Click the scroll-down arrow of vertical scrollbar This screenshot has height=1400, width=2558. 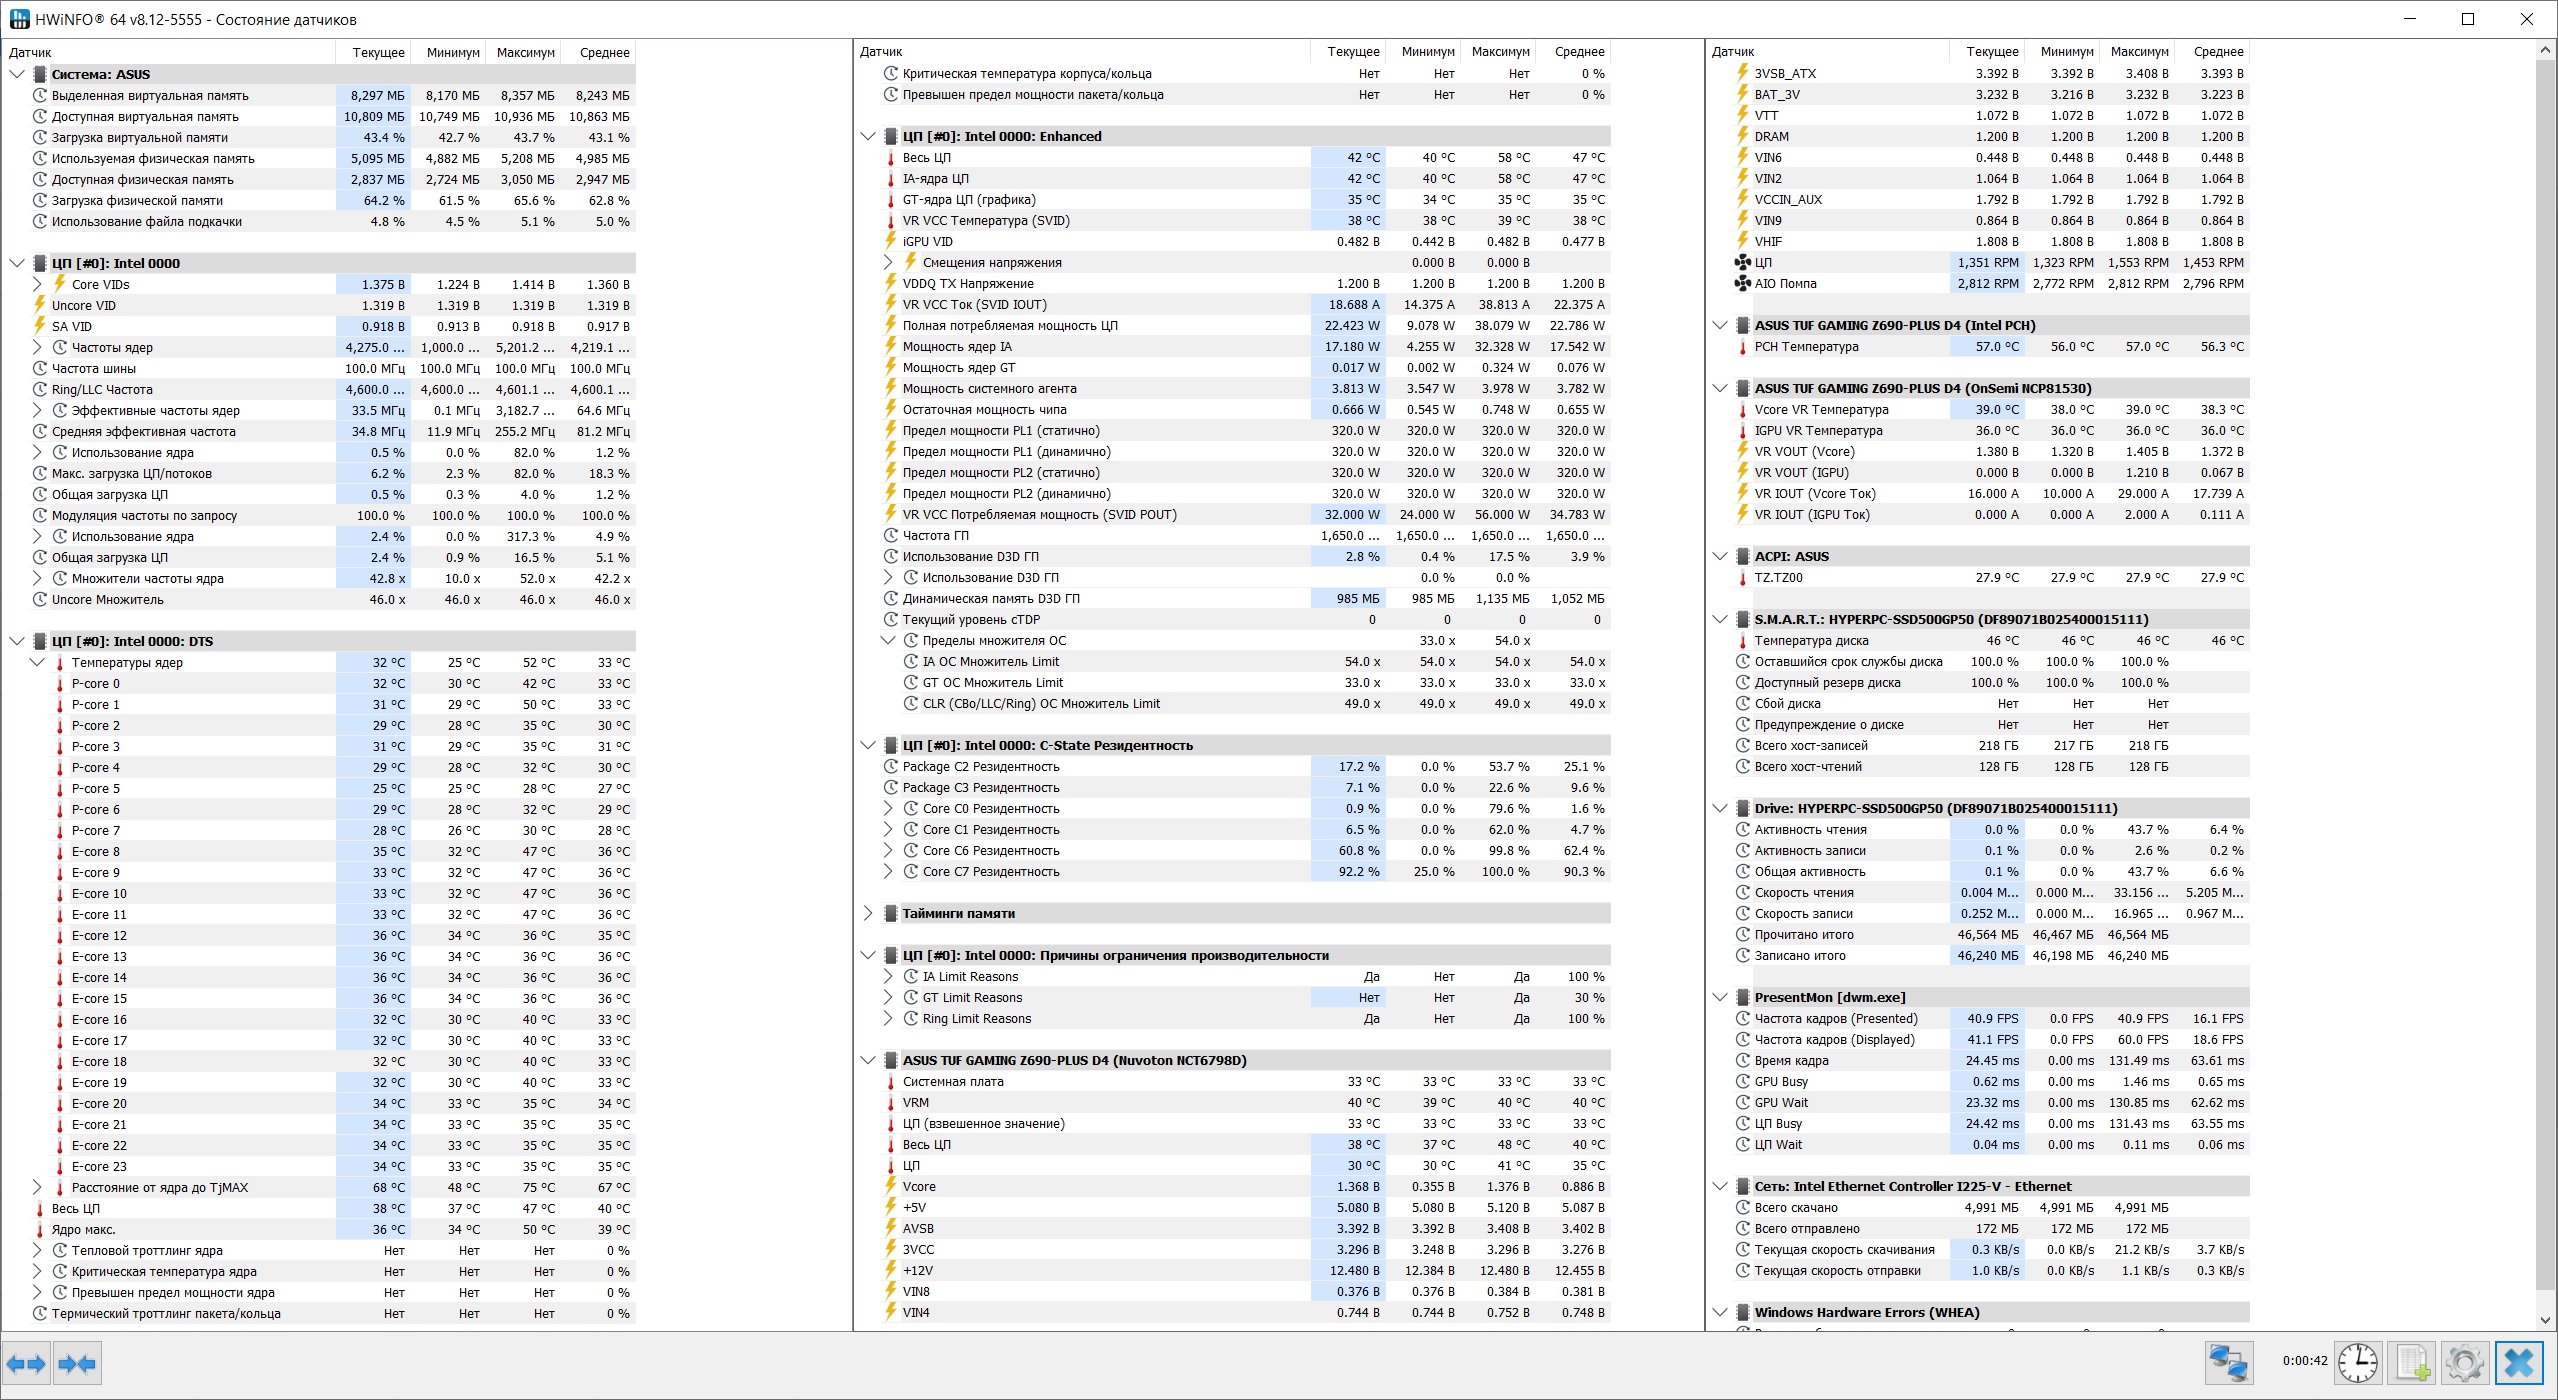[2546, 1321]
